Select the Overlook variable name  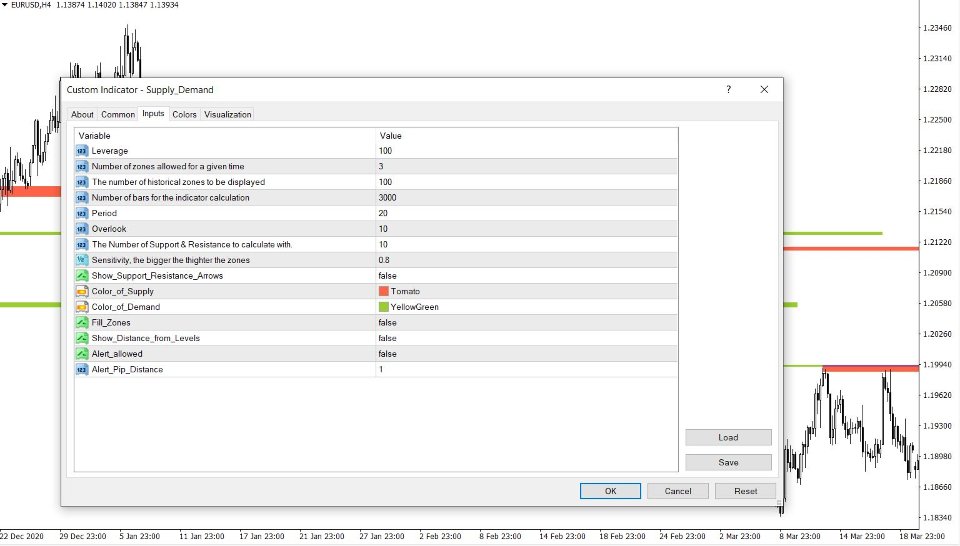pyautogui.click(x=109, y=229)
